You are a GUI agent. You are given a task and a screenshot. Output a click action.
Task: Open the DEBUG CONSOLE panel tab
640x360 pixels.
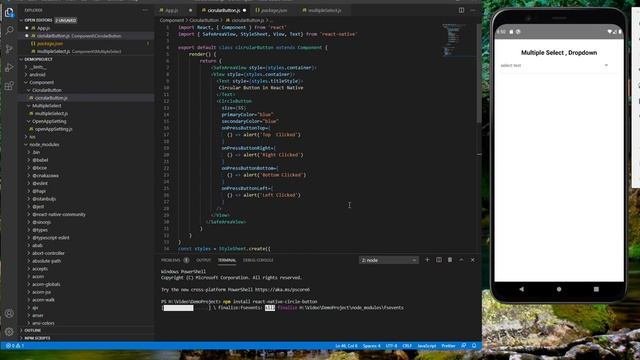258,260
